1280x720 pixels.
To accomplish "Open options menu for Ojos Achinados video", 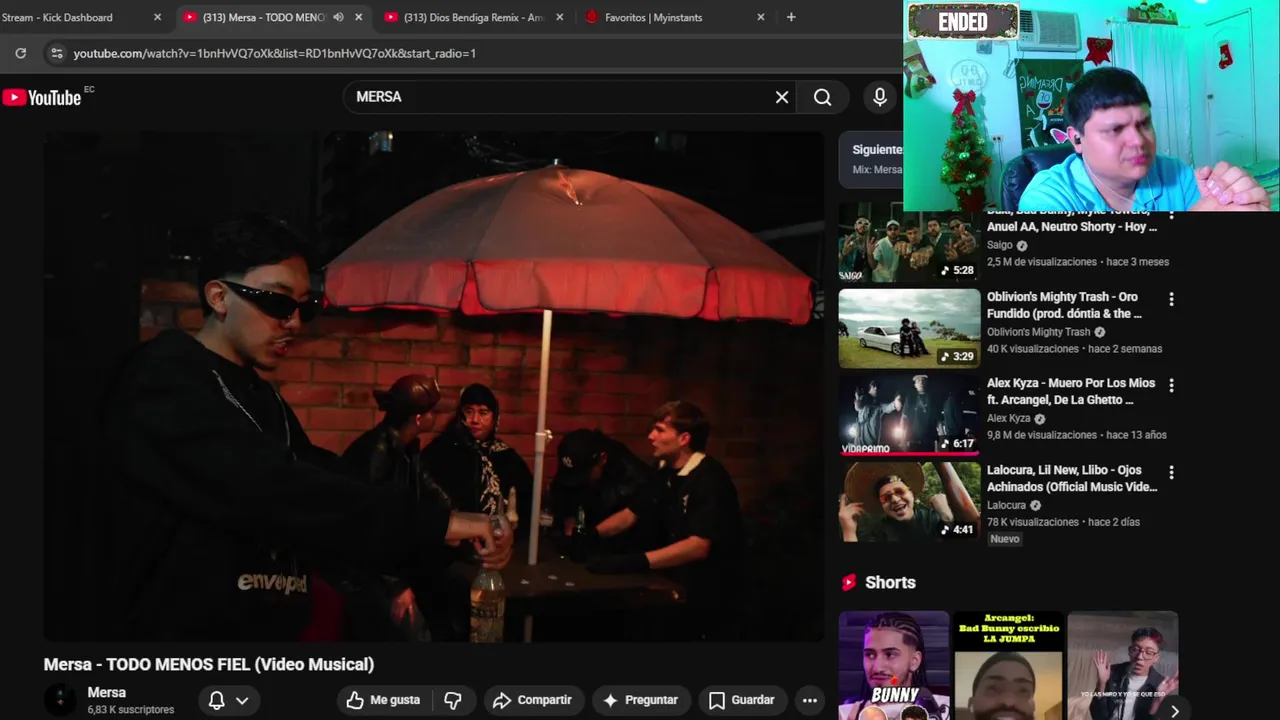I will pos(1171,472).
